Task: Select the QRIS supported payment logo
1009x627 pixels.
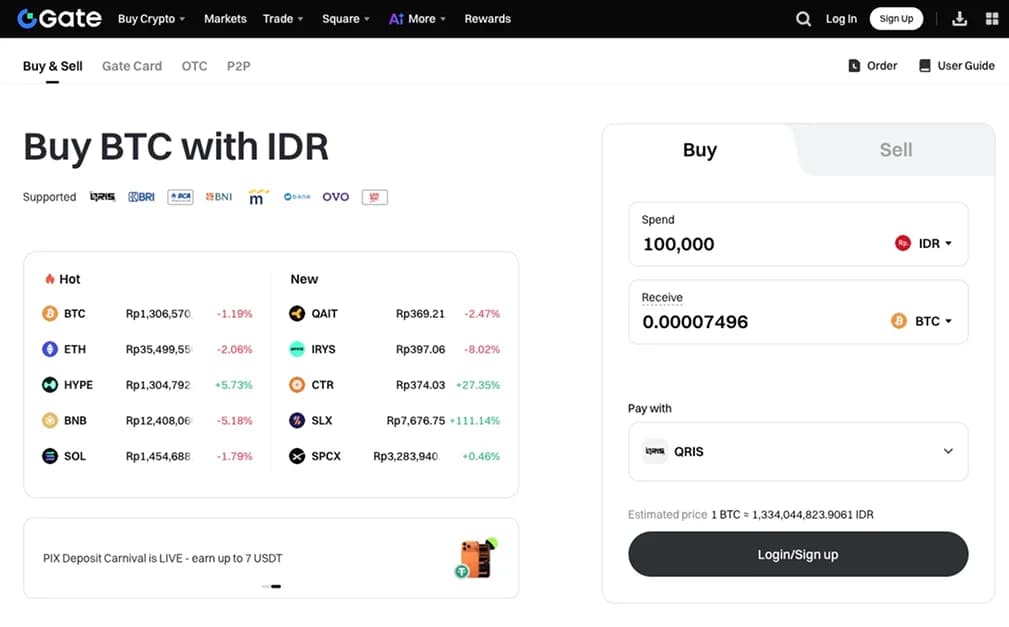Action: 102,197
